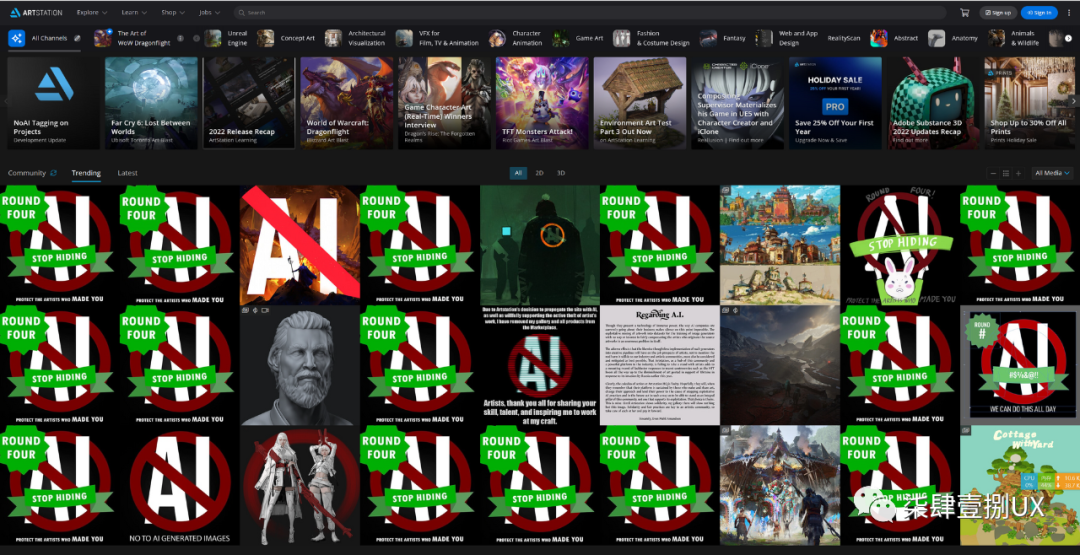
Task: Click the Game Art channel icon
Action: point(561,39)
